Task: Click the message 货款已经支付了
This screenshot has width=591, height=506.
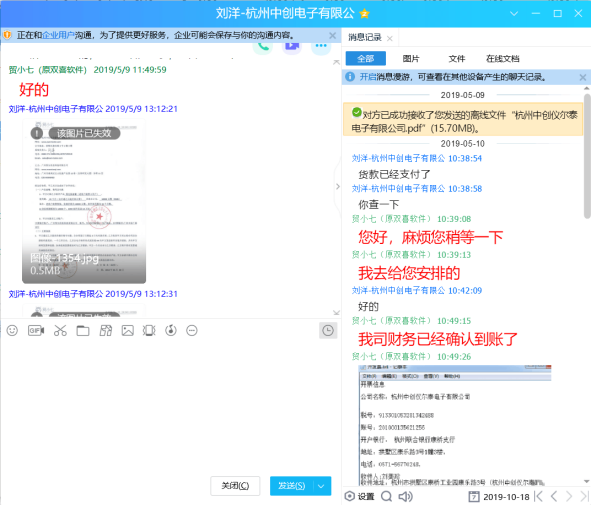Action: coord(394,174)
